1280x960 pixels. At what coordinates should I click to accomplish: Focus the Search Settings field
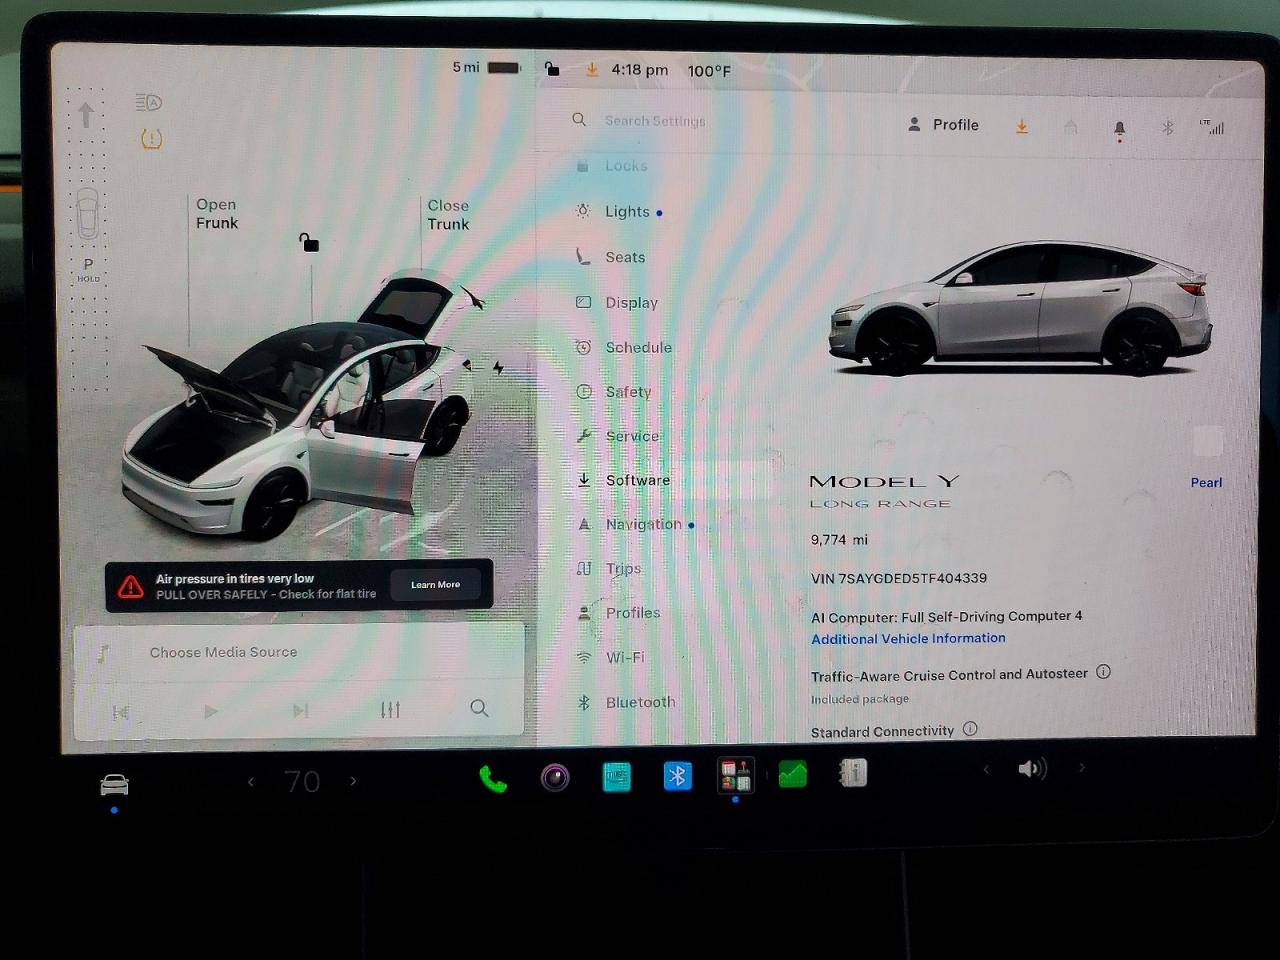(654, 120)
